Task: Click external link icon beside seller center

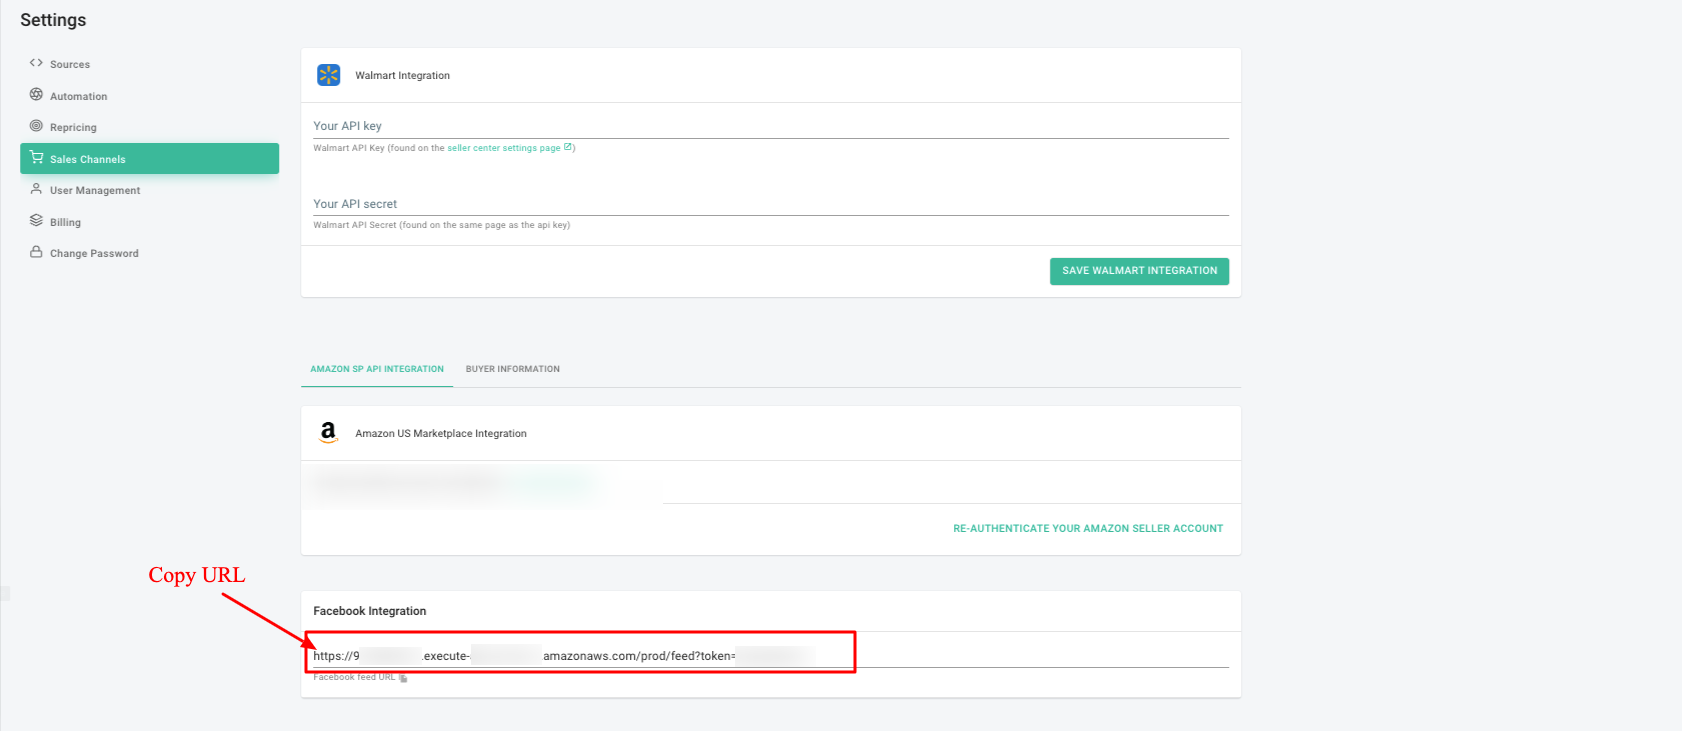Action: point(568,147)
